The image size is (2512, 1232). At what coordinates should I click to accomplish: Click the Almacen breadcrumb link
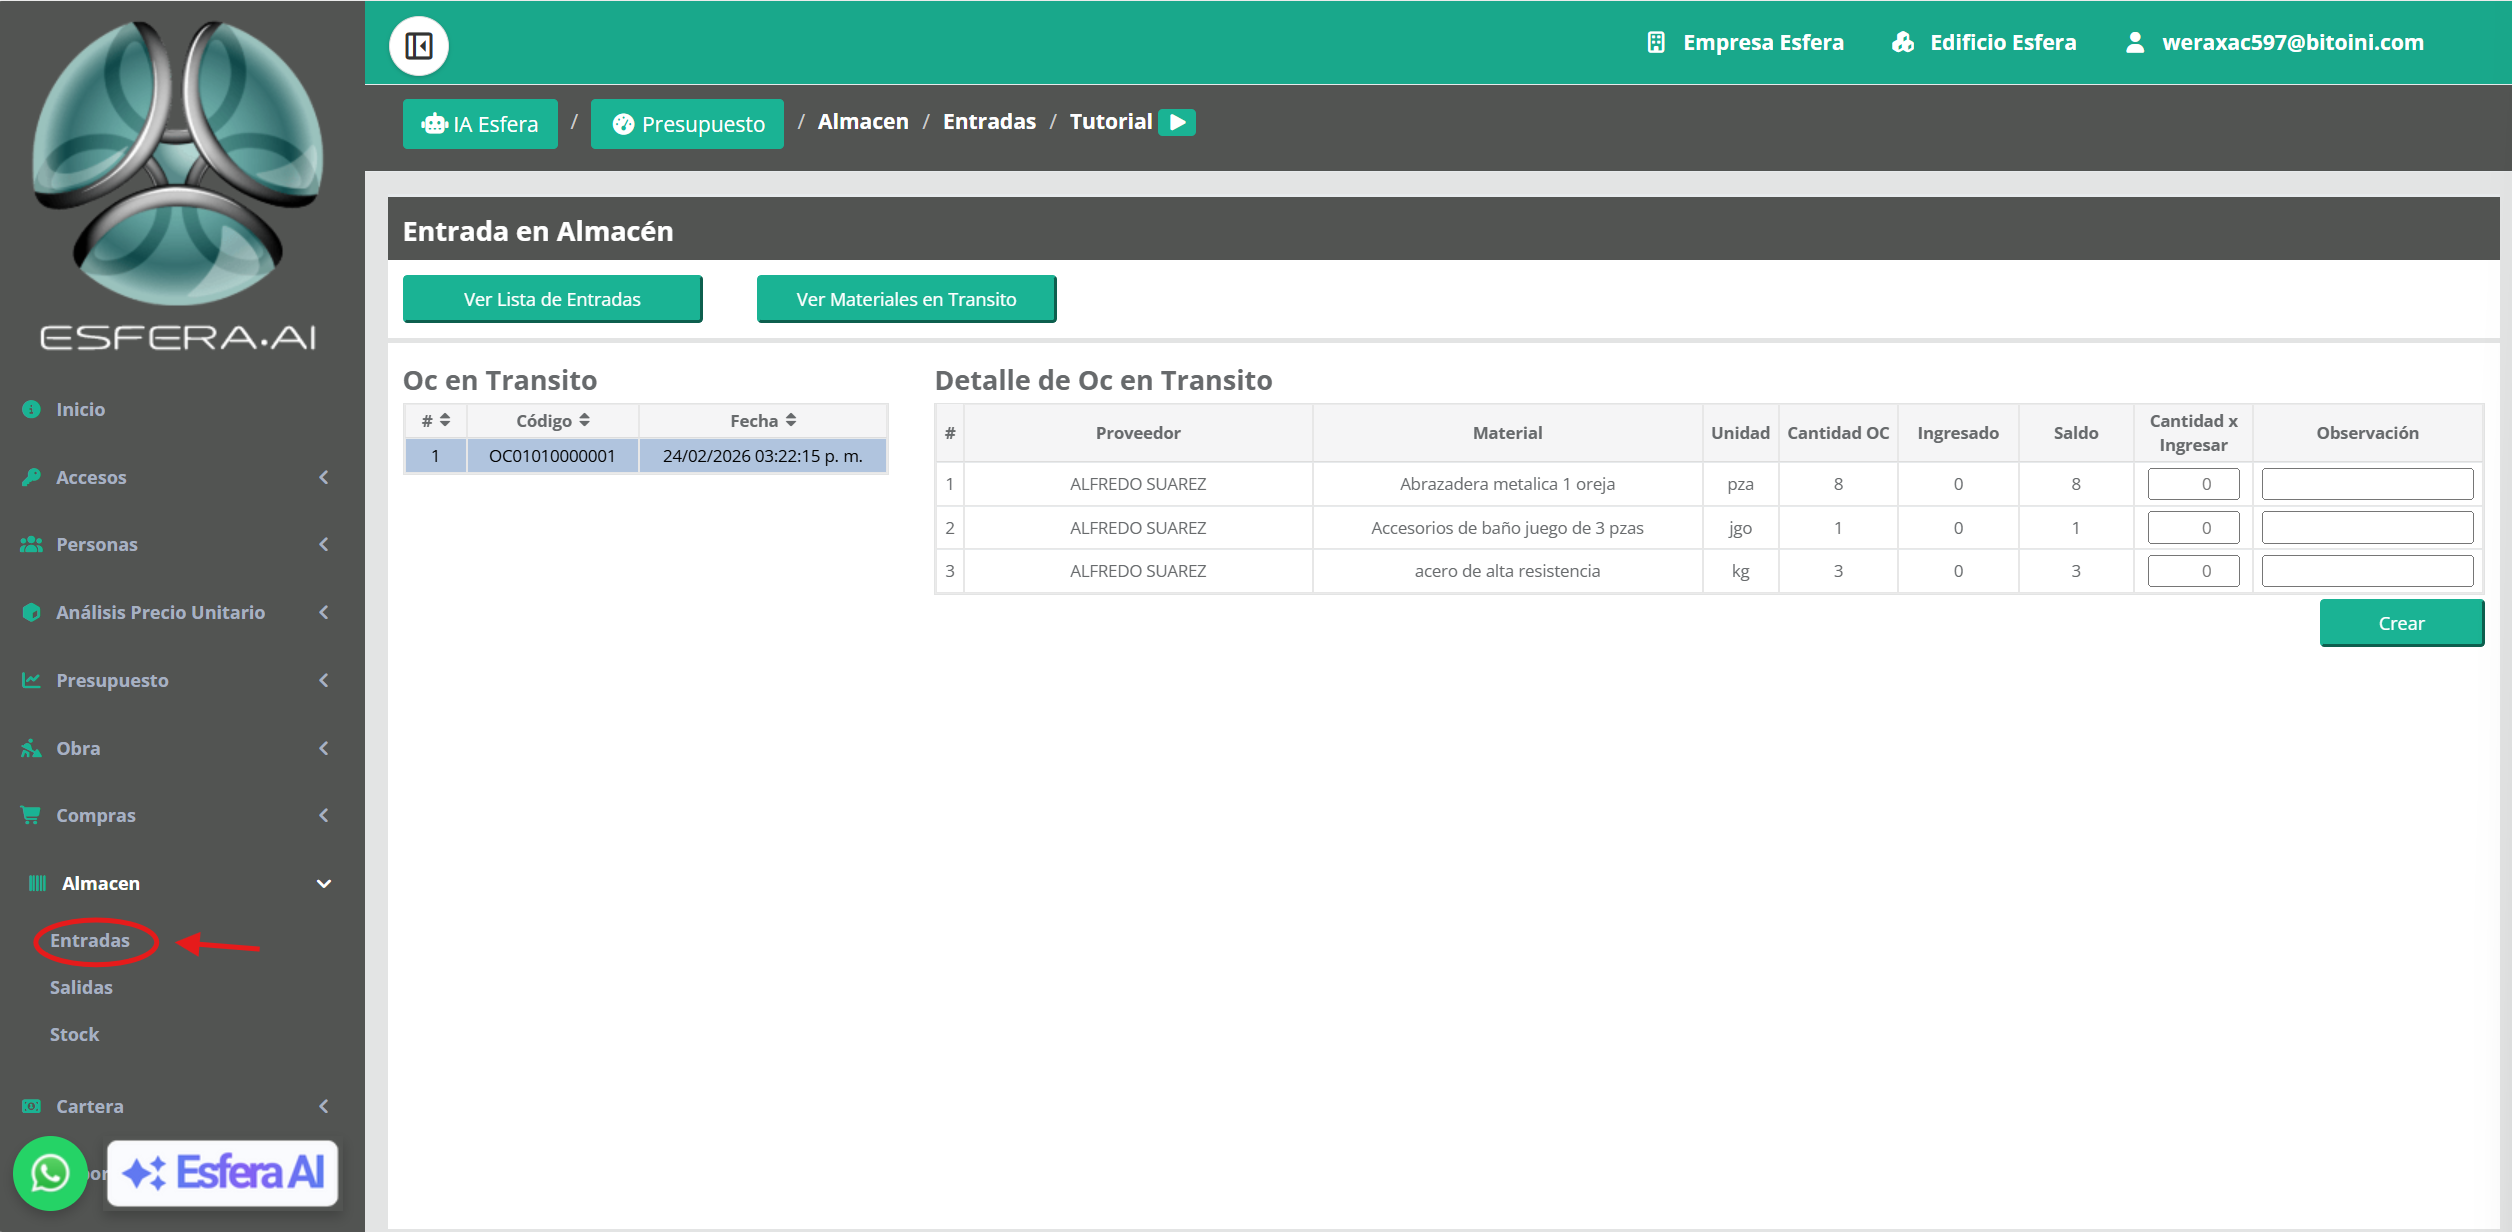863,122
